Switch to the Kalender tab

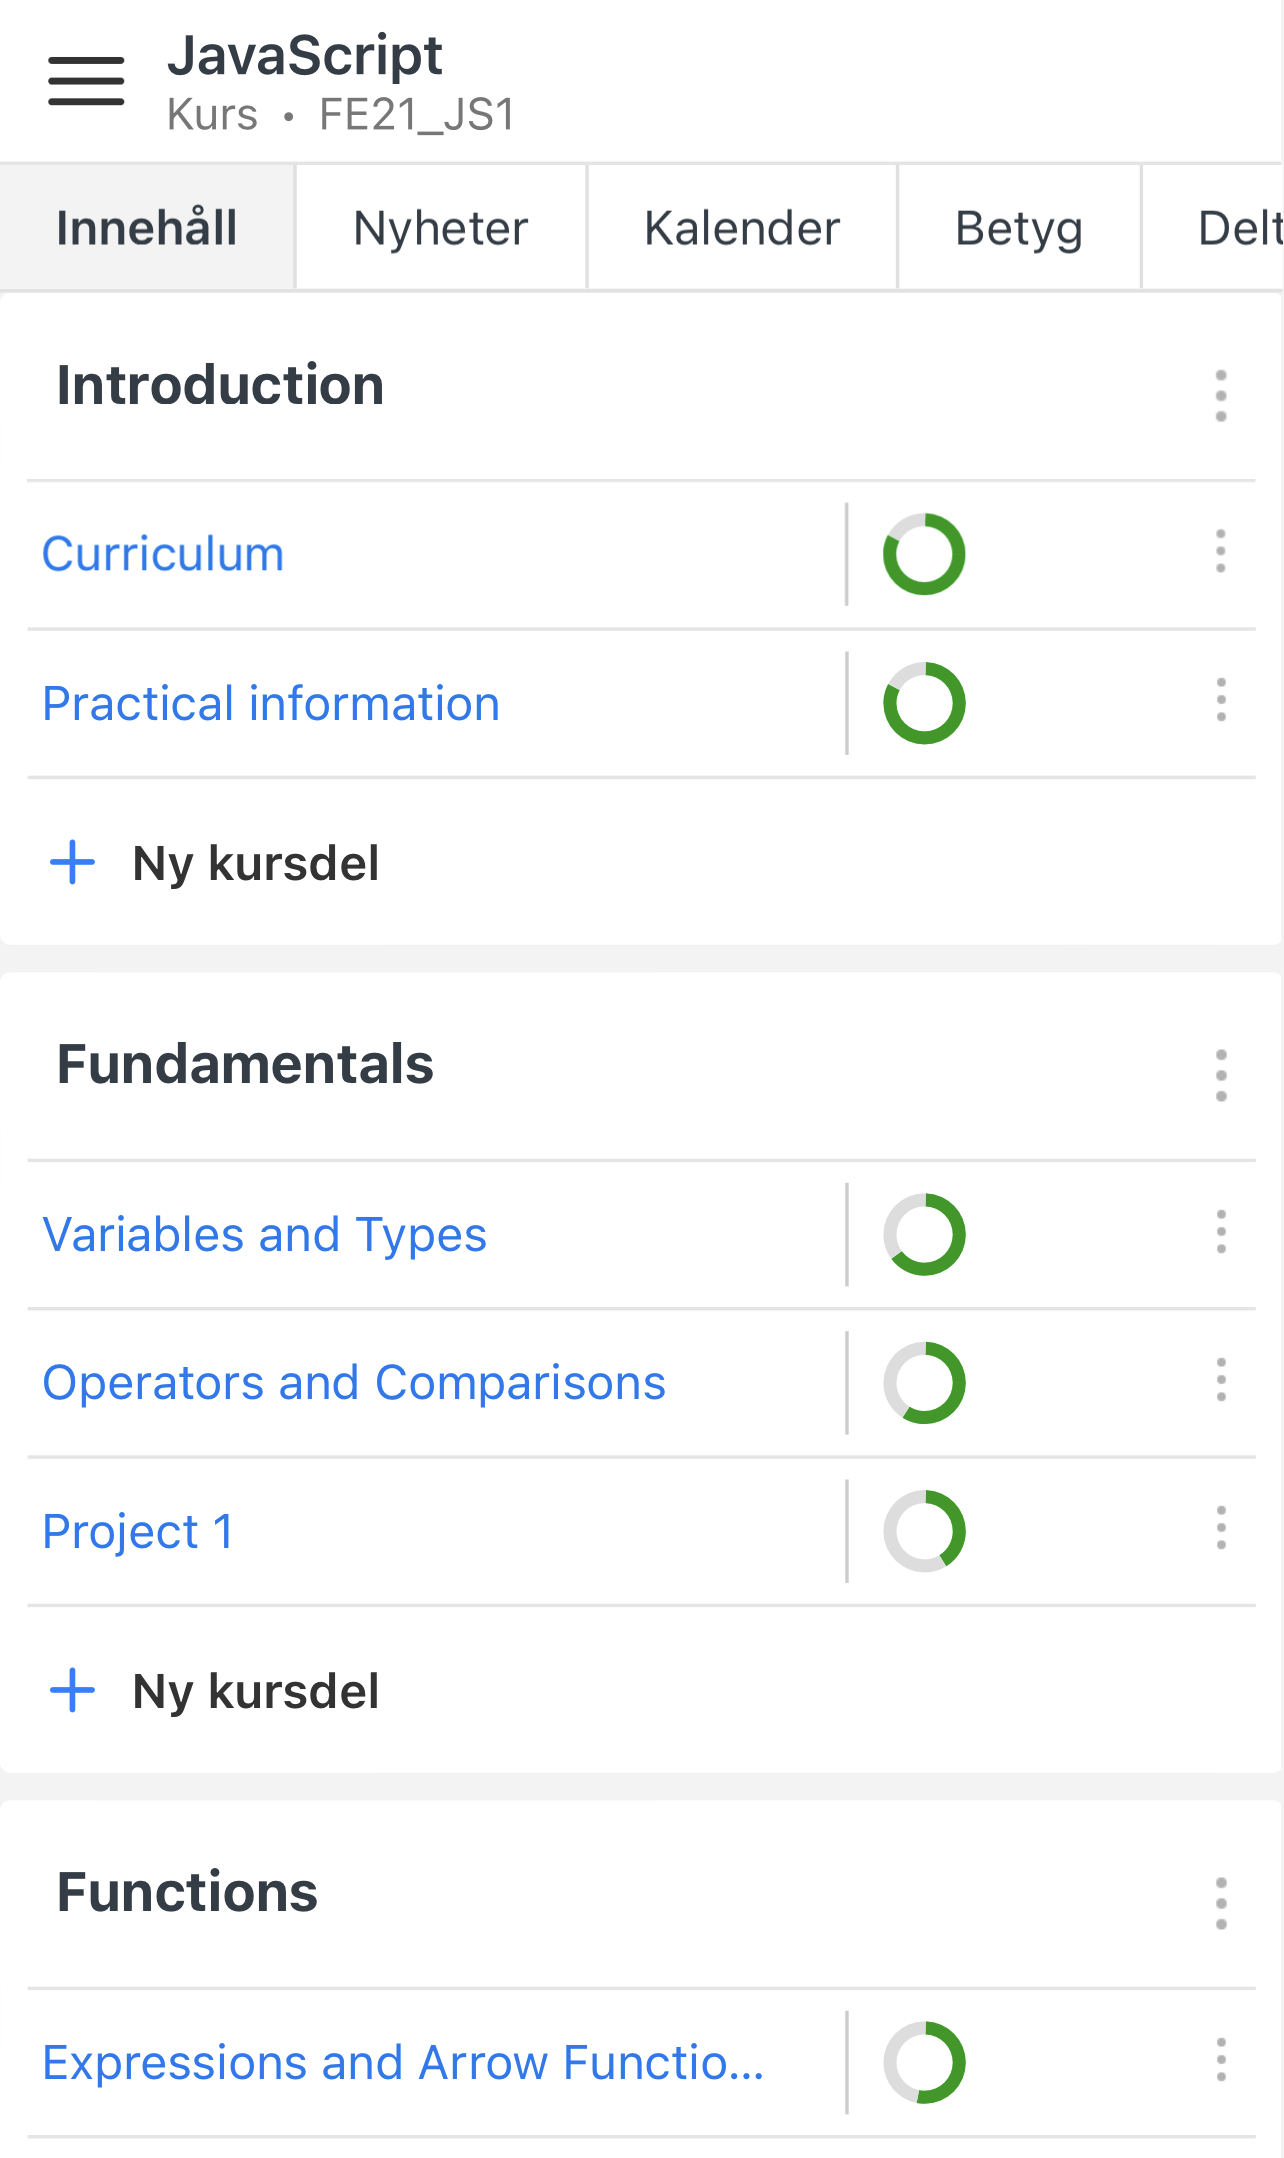[742, 228]
